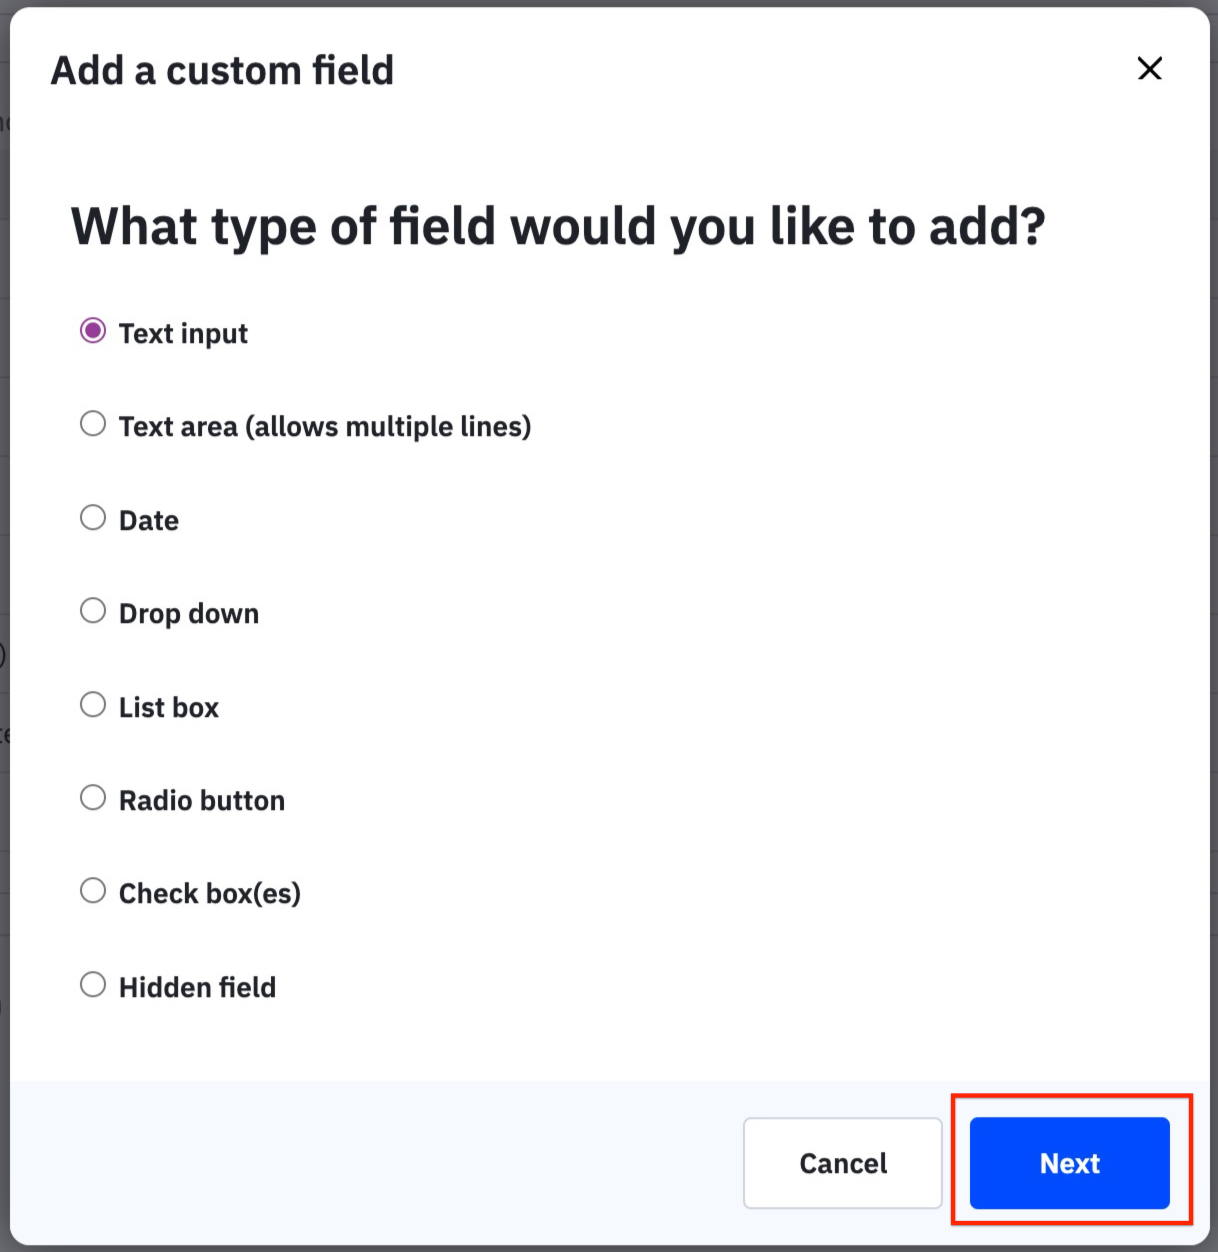Click the Radio button label text

pyautogui.click(x=201, y=800)
